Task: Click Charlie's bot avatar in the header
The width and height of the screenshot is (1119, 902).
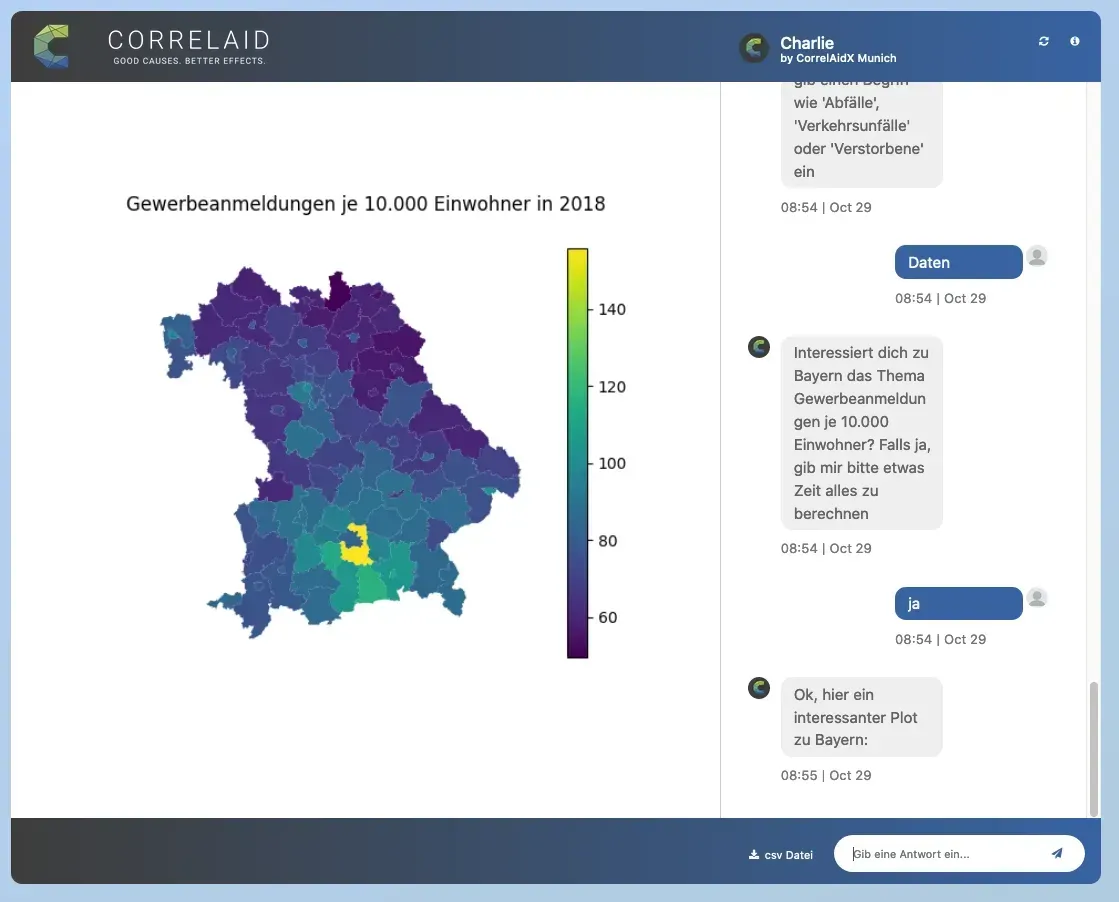Action: coord(753,46)
